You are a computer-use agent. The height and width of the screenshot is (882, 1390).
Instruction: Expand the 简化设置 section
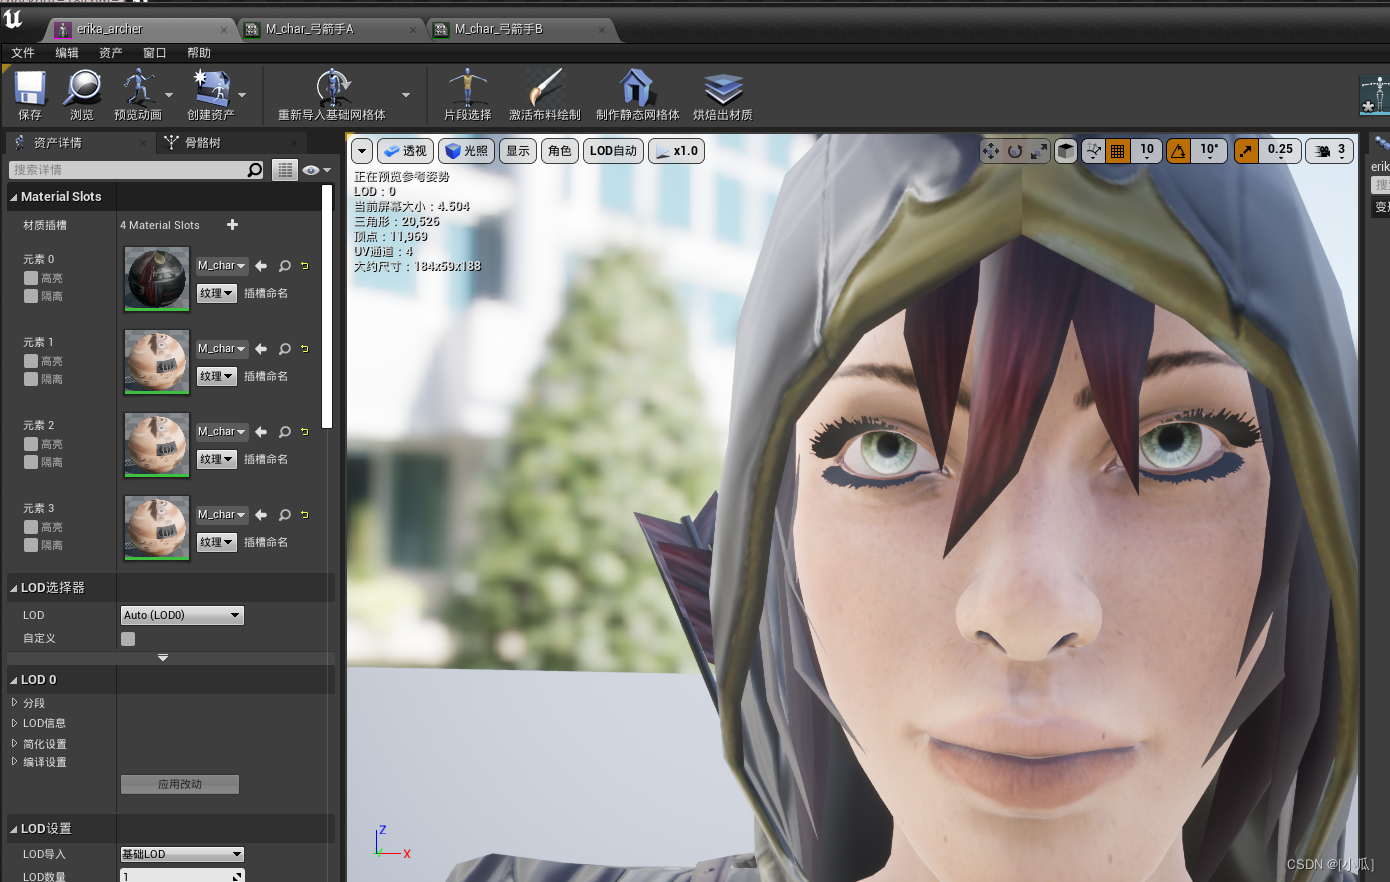pyautogui.click(x=15, y=744)
